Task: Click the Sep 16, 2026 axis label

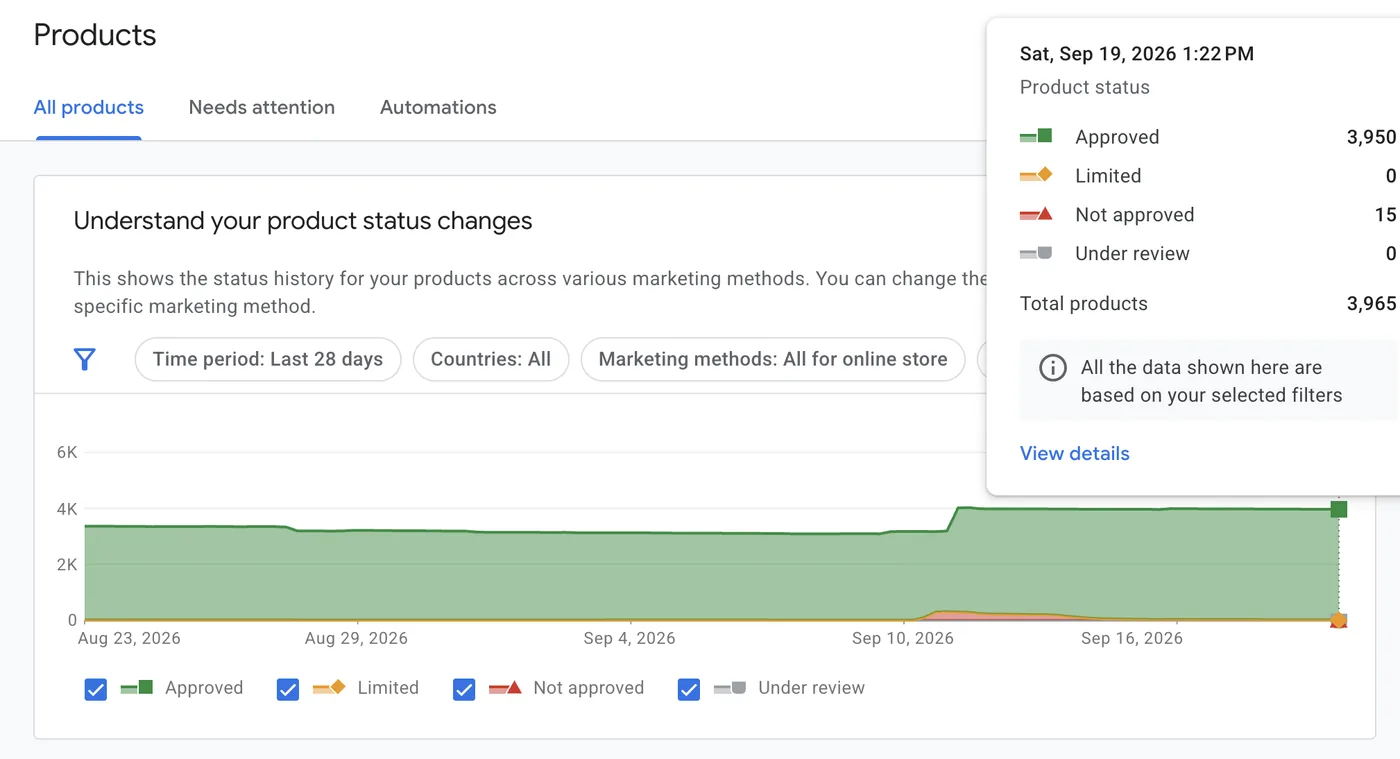Action: [1131, 638]
